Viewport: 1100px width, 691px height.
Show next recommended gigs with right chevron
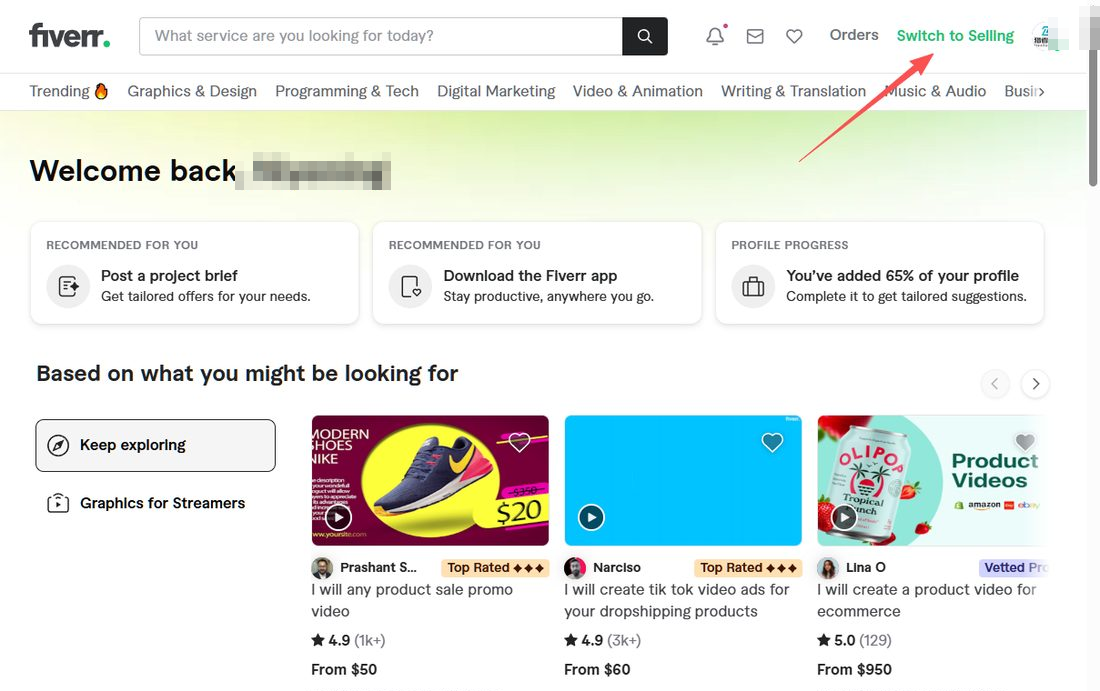(x=1035, y=384)
